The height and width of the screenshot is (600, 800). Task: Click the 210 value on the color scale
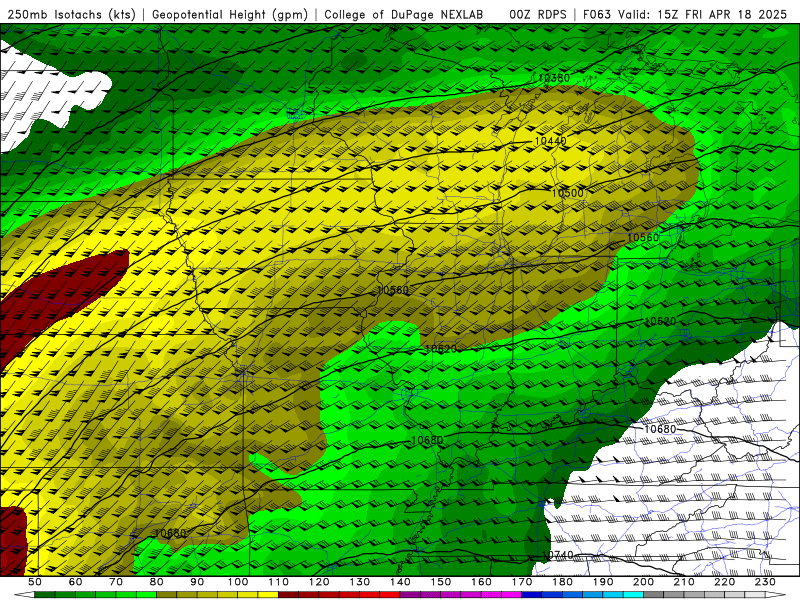[684, 582]
